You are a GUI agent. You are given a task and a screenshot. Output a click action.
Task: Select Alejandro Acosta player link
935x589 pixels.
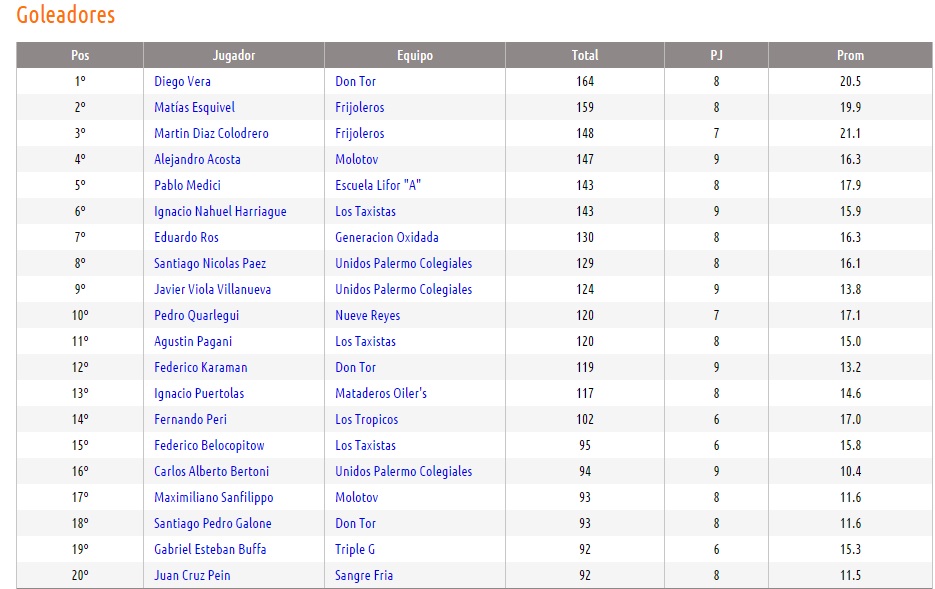point(197,159)
